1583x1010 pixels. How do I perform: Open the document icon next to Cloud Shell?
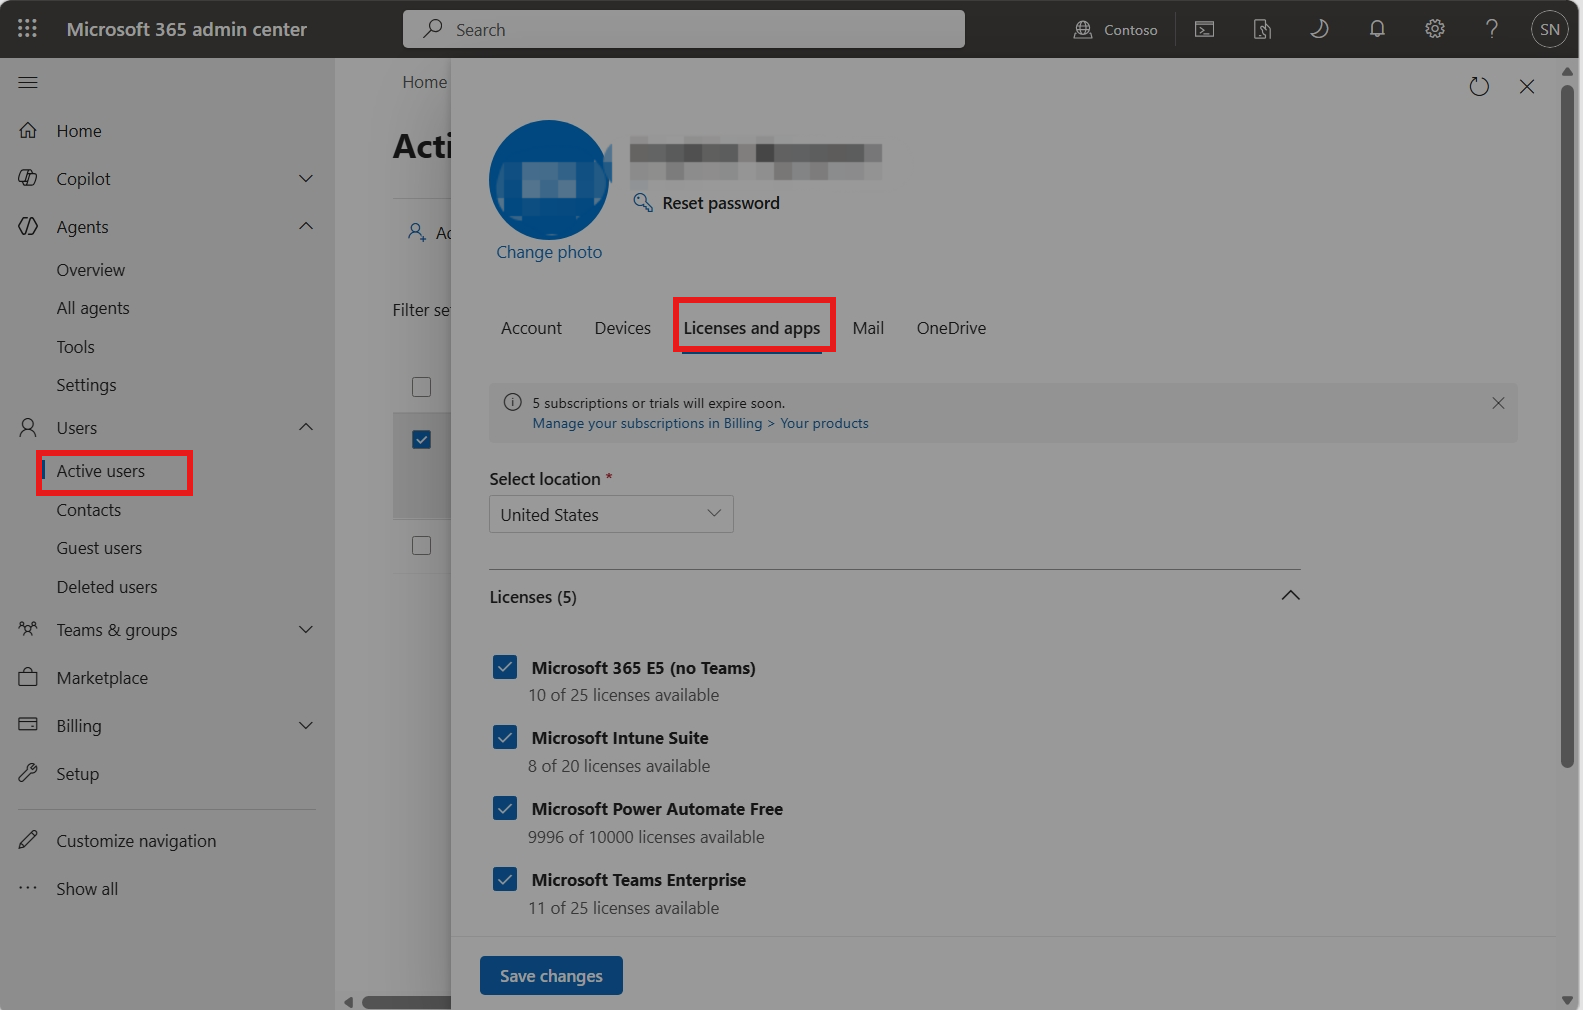click(1262, 30)
